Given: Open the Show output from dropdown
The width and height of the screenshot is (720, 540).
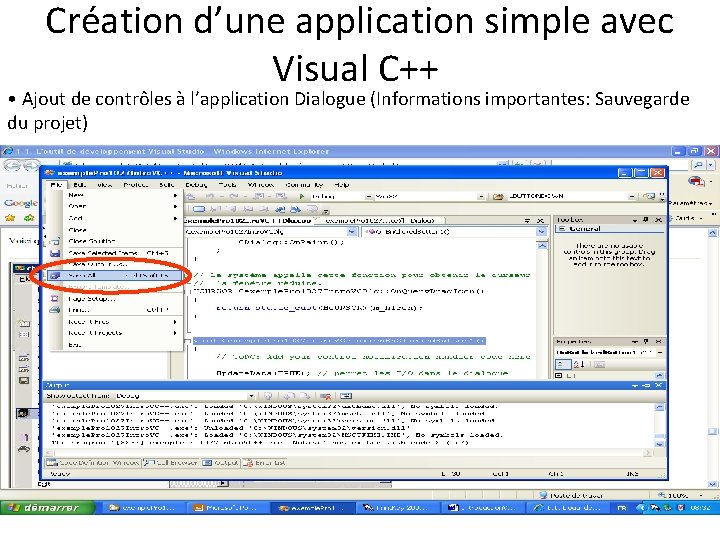Looking at the screenshot, I should click(251, 396).
